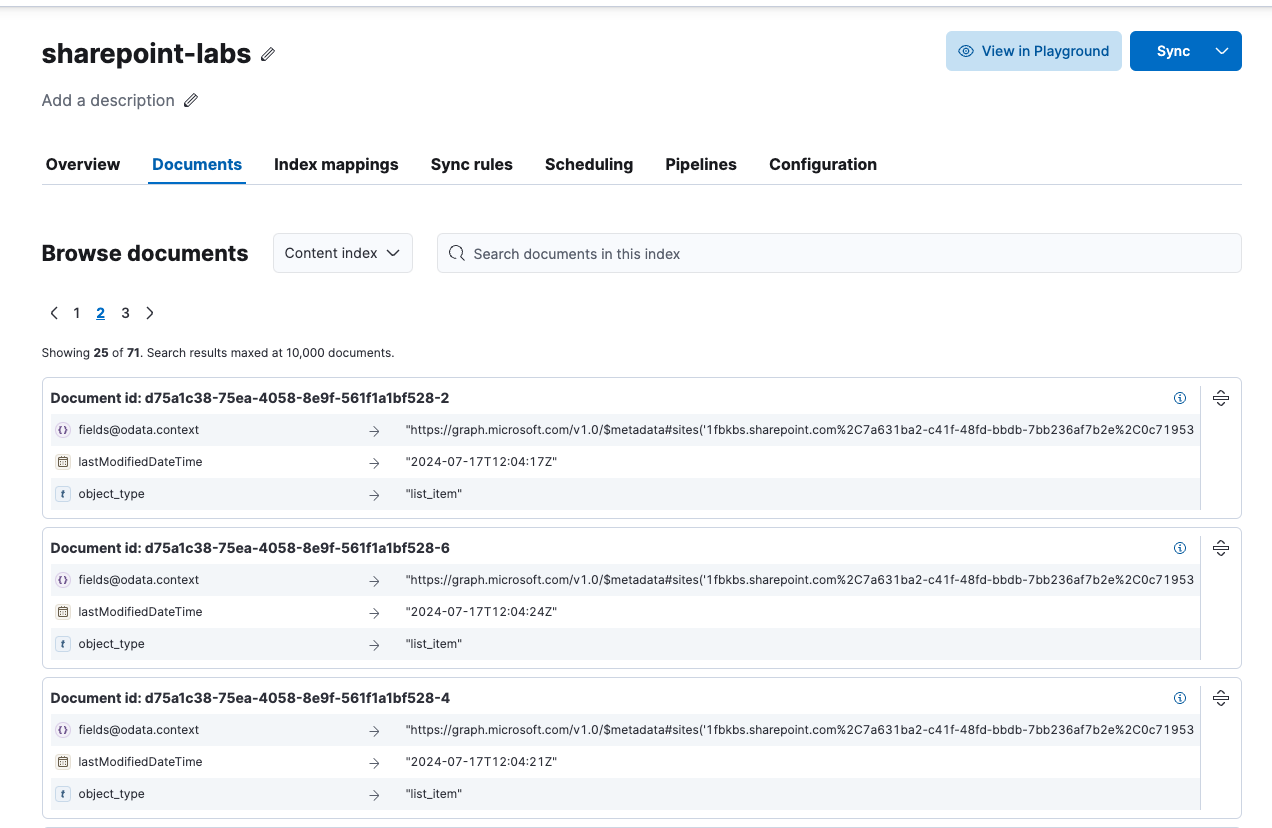1272x828 pixels.
Task: Click the eye icon in View in Playground
Action: [966, 51]
